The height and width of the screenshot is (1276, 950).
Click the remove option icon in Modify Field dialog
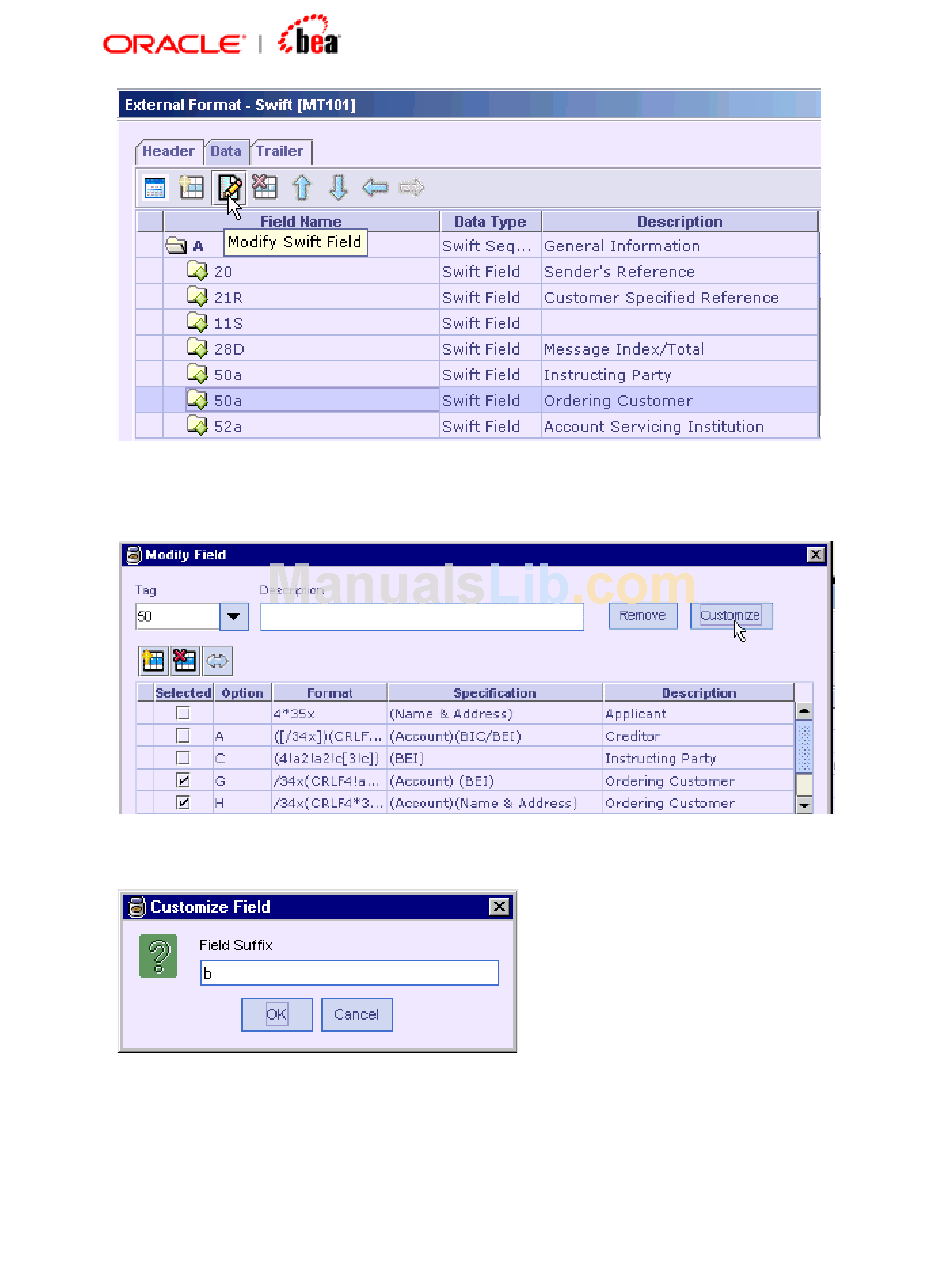pyautogui.click(x=184, y=660)
